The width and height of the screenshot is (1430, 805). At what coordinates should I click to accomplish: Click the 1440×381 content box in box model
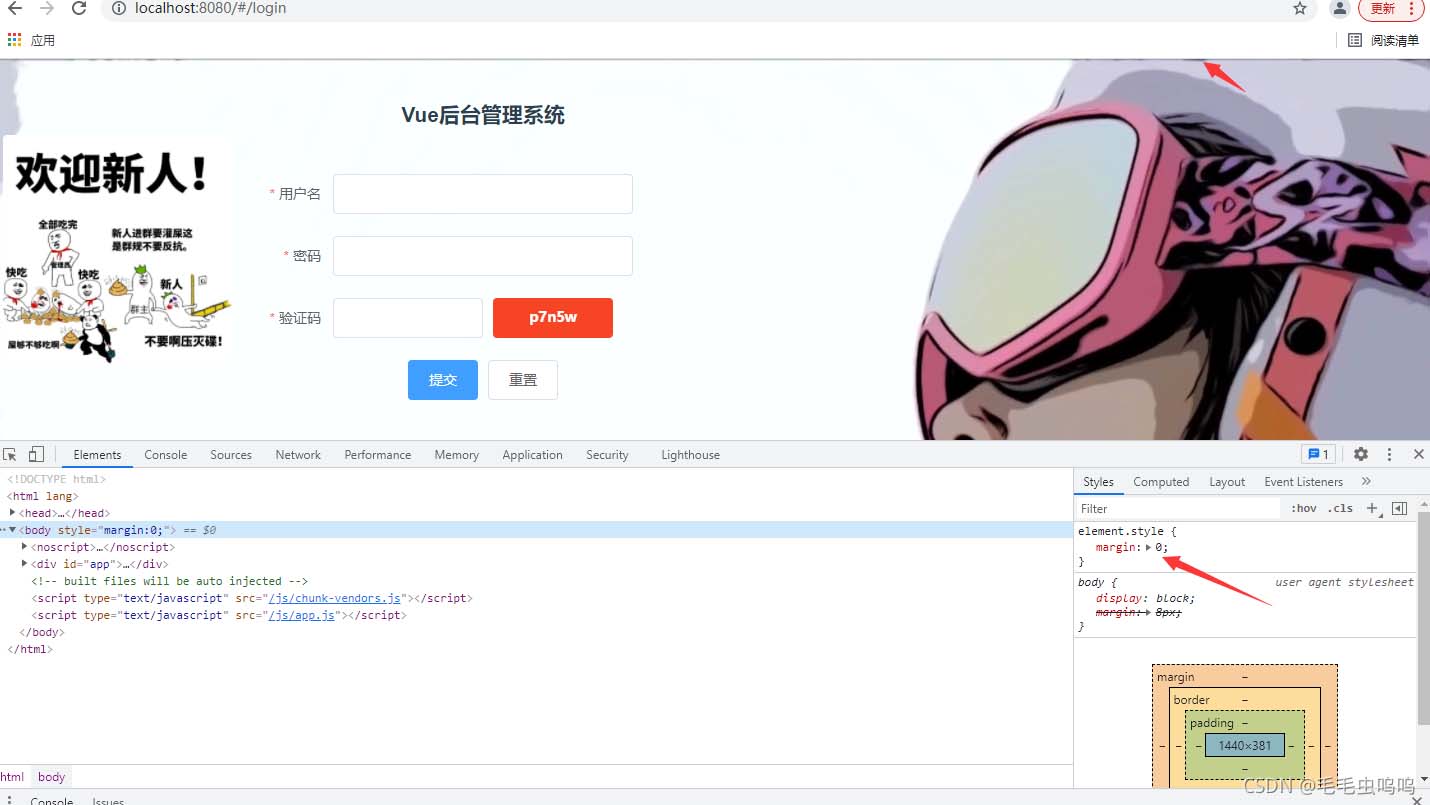point(1244,745)
